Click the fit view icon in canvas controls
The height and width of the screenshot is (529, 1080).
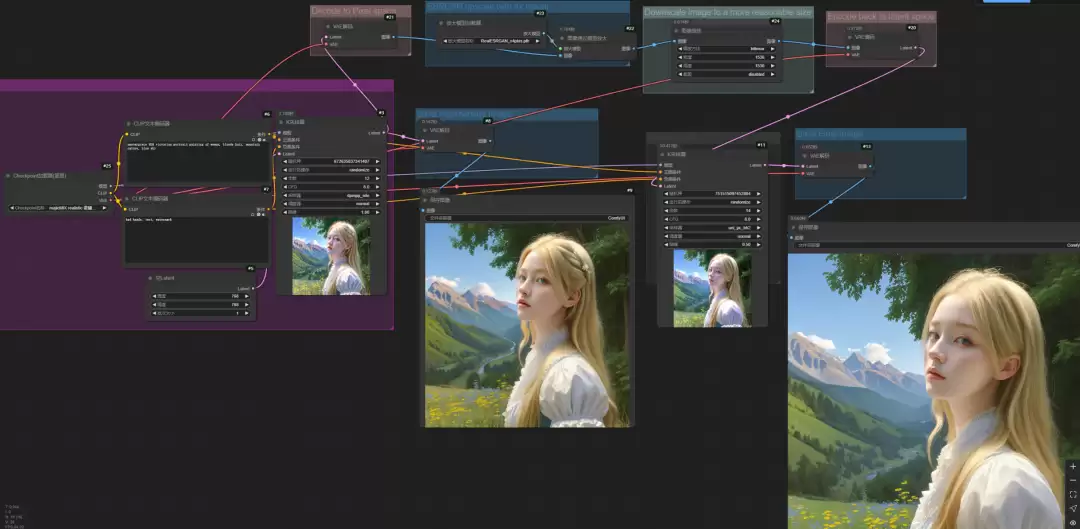tap(1072, 495)
